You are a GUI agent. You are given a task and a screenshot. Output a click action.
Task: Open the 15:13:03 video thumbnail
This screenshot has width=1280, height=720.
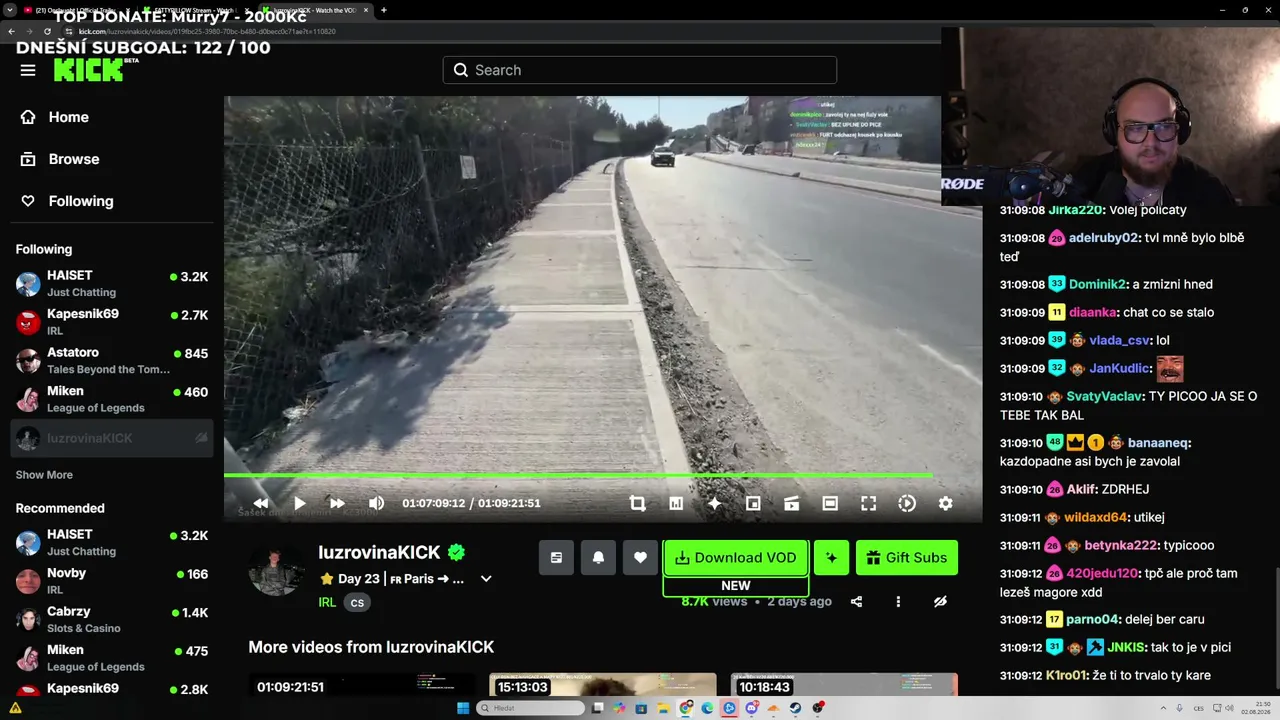point(603,684)
